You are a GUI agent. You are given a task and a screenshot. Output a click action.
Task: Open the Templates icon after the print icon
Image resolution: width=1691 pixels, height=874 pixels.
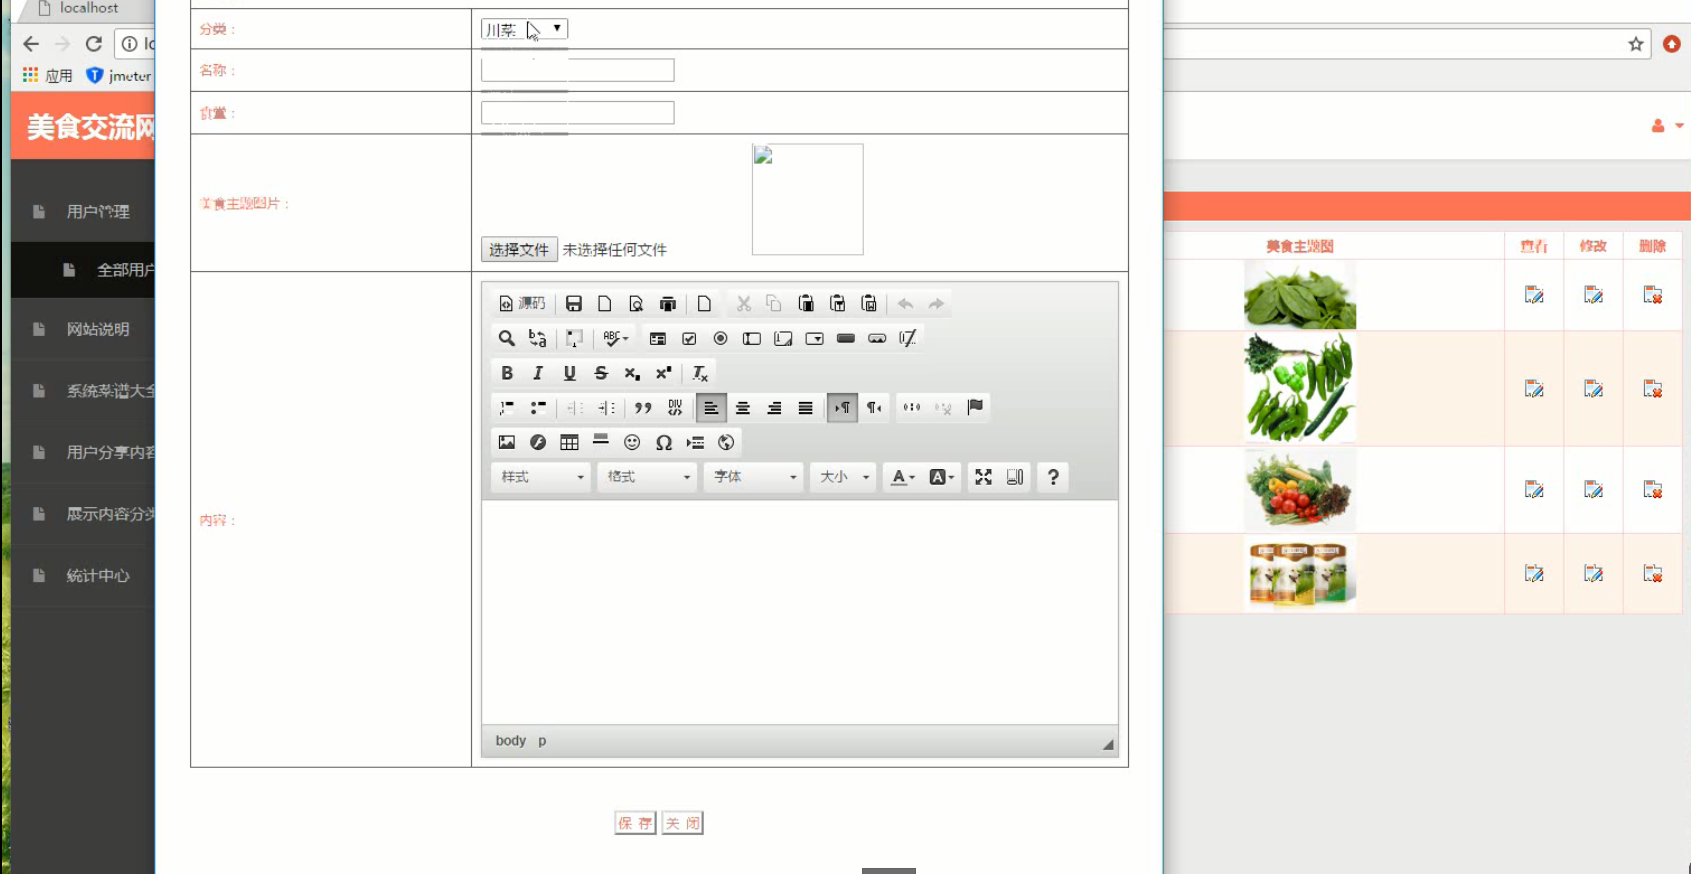click(705, 304)
